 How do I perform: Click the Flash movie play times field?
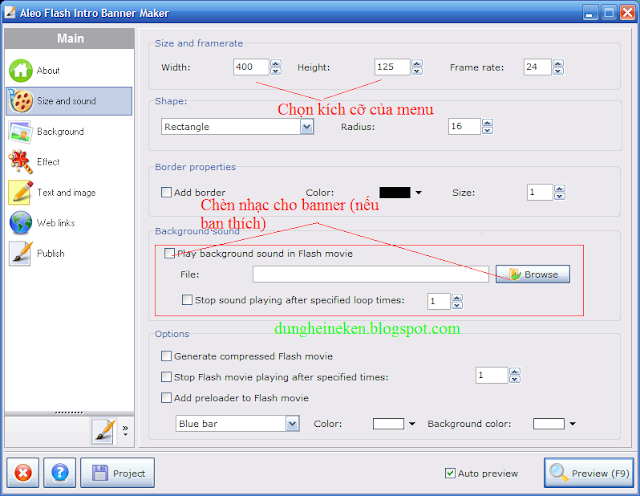tap(492, 375)
